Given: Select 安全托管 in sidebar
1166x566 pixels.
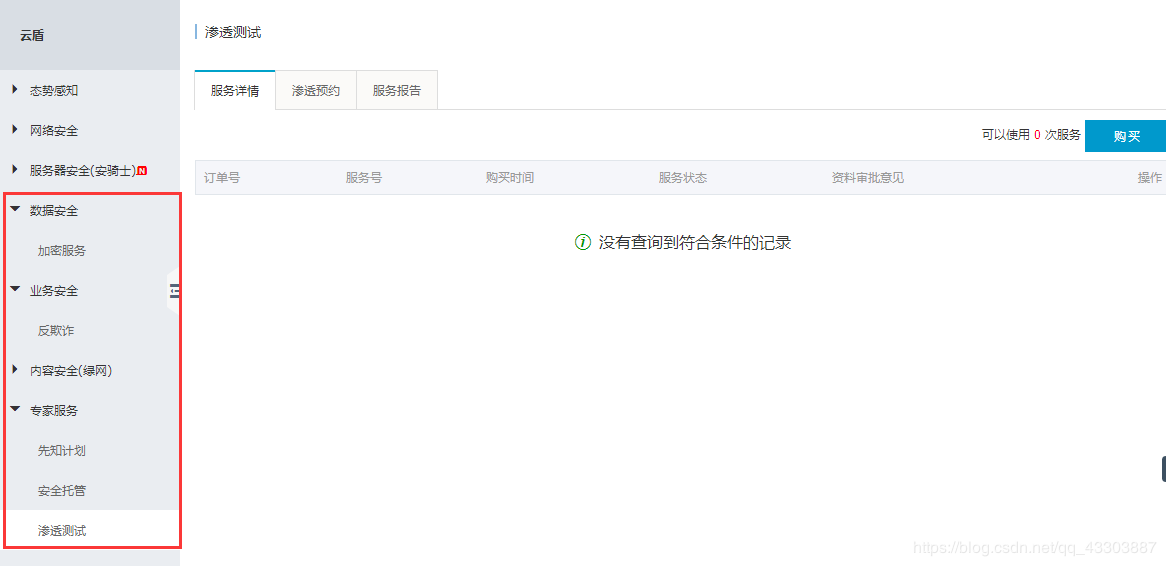Looking at the screenshot, I should pos(62,491).
